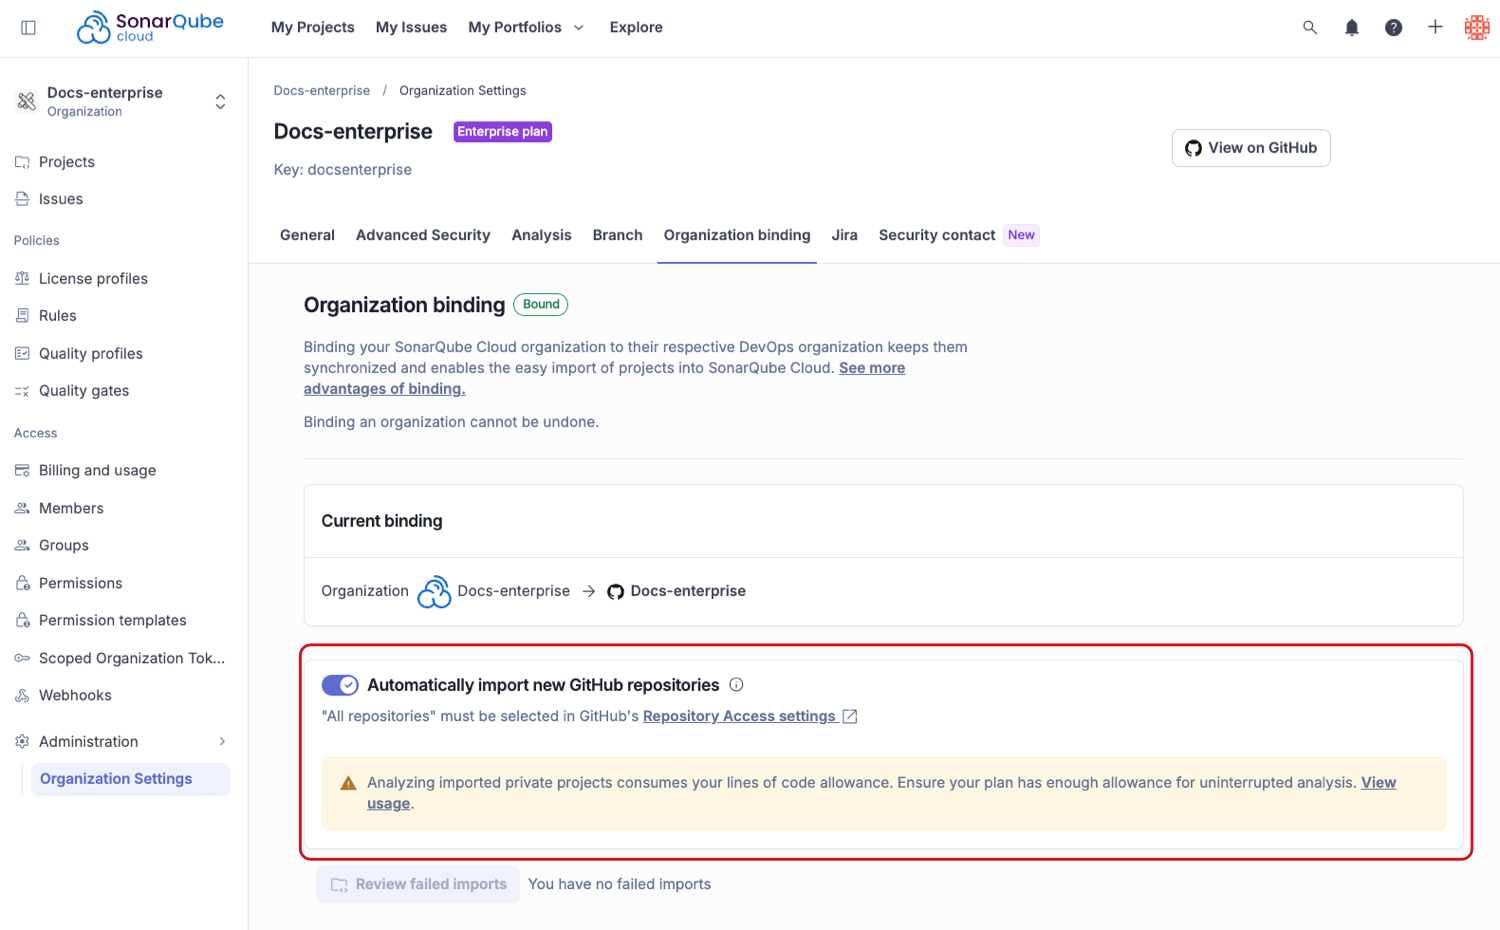
Task: Select Organization Settings in sidebar
Action: (131, 779)
